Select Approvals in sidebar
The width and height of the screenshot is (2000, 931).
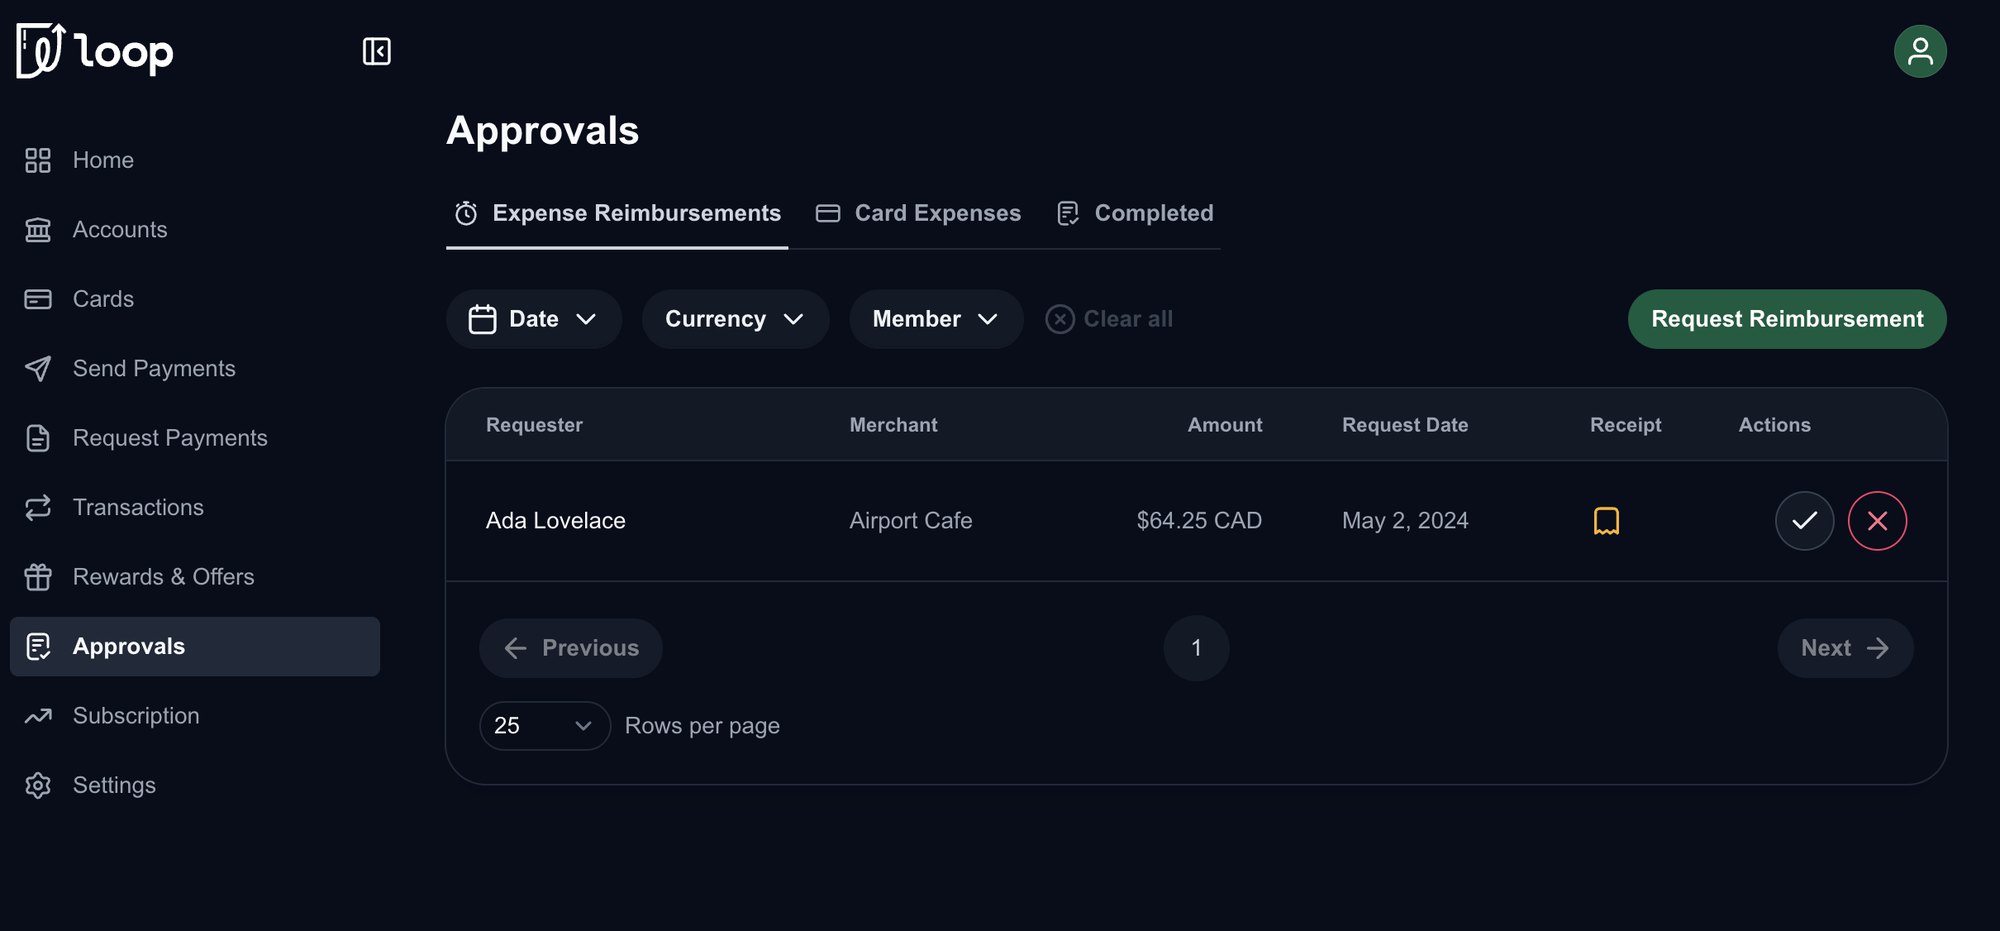[195, 647]
